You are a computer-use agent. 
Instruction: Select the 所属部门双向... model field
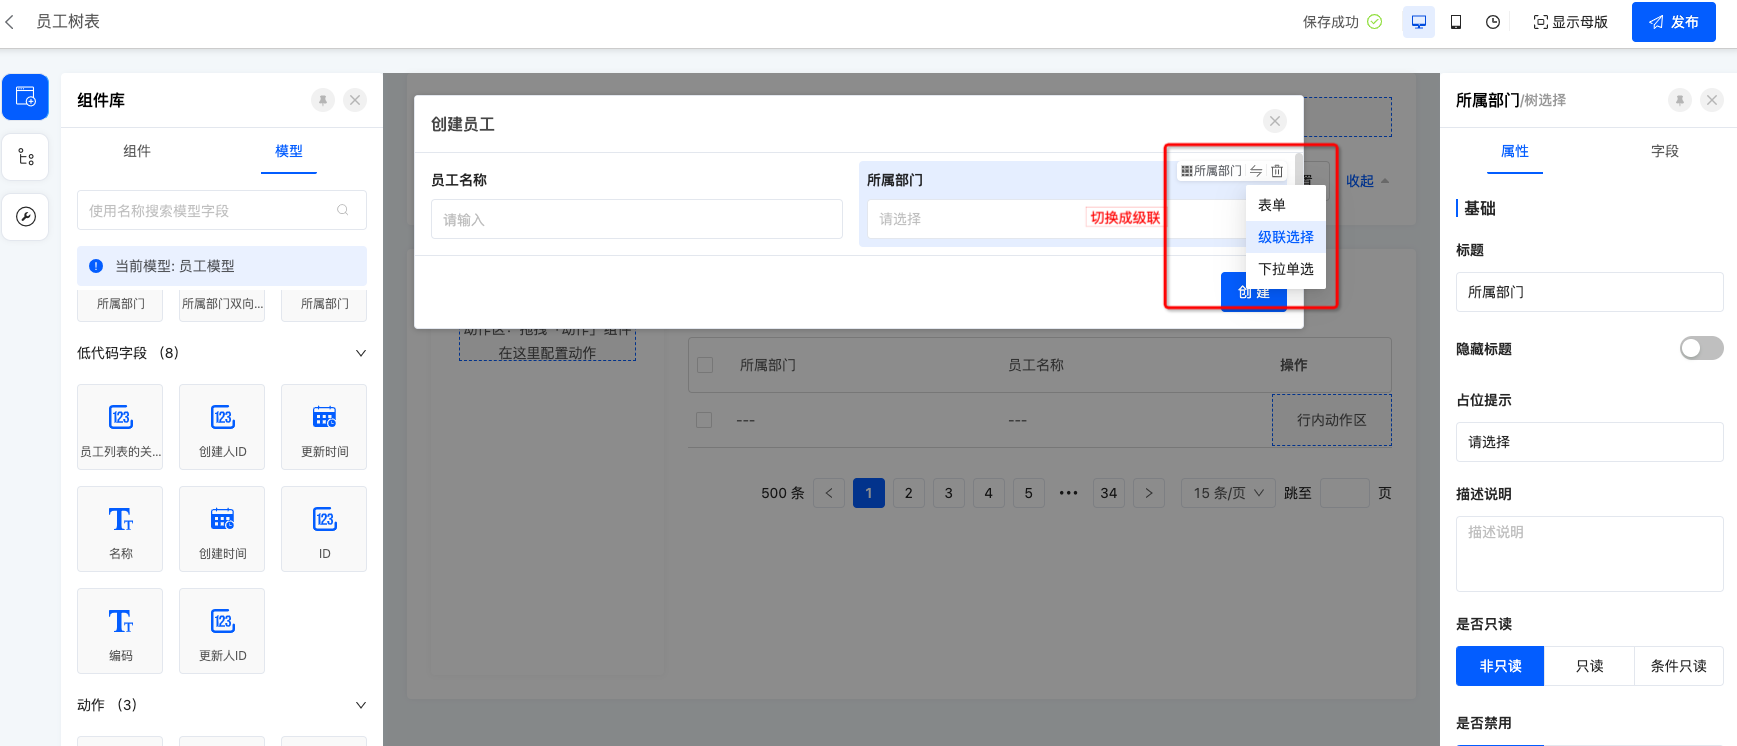point(223,304)
